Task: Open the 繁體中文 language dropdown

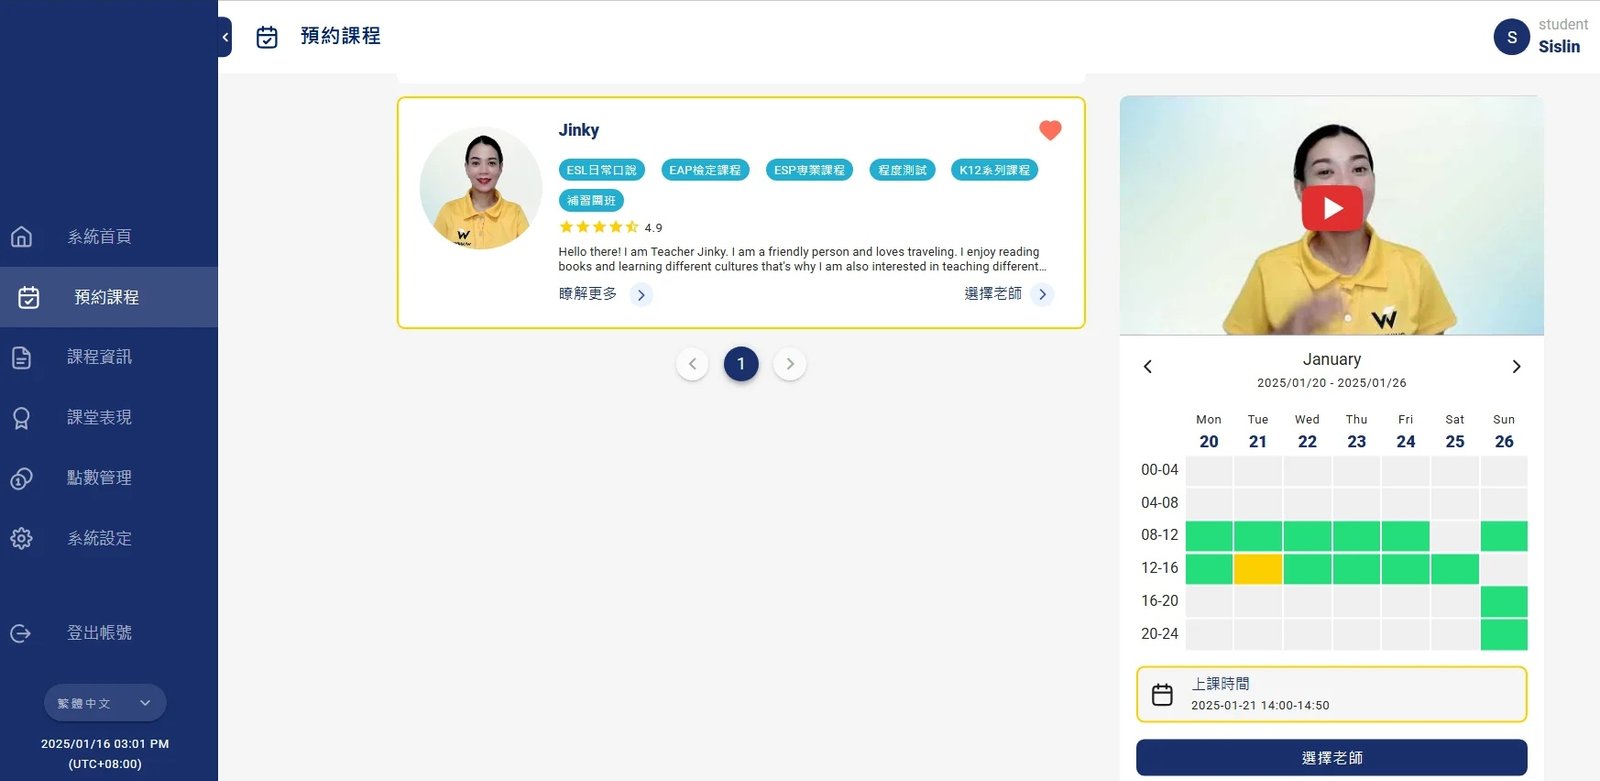Action: click(x=105, y=703)
